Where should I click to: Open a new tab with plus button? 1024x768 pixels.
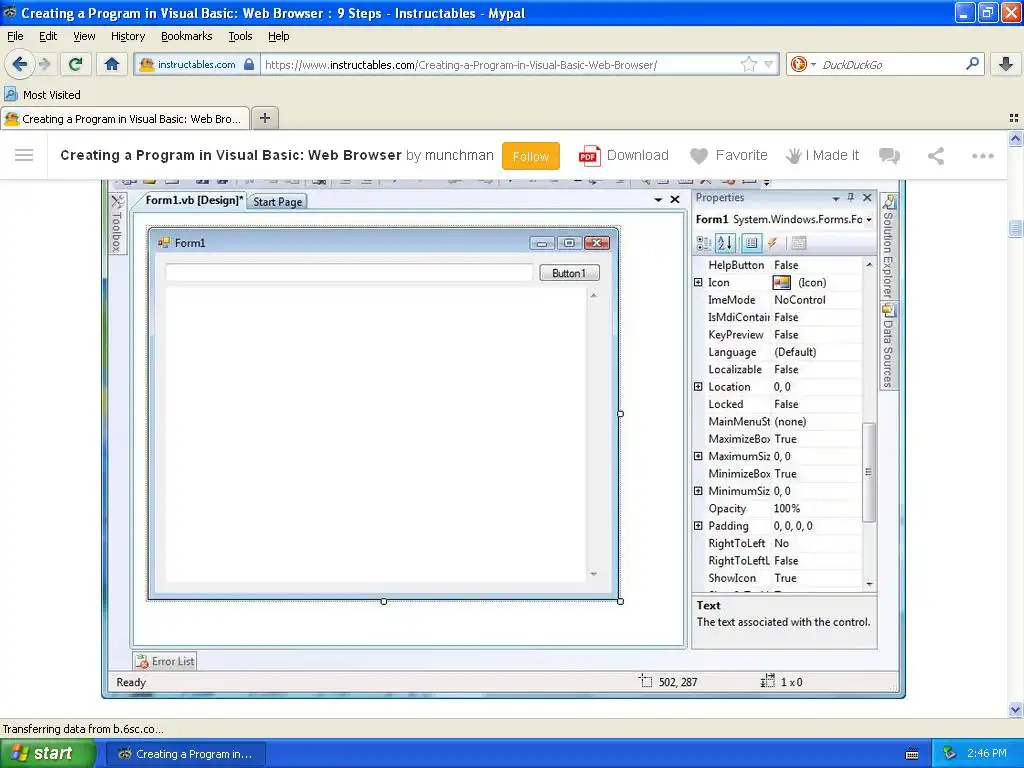click(264, 118)
